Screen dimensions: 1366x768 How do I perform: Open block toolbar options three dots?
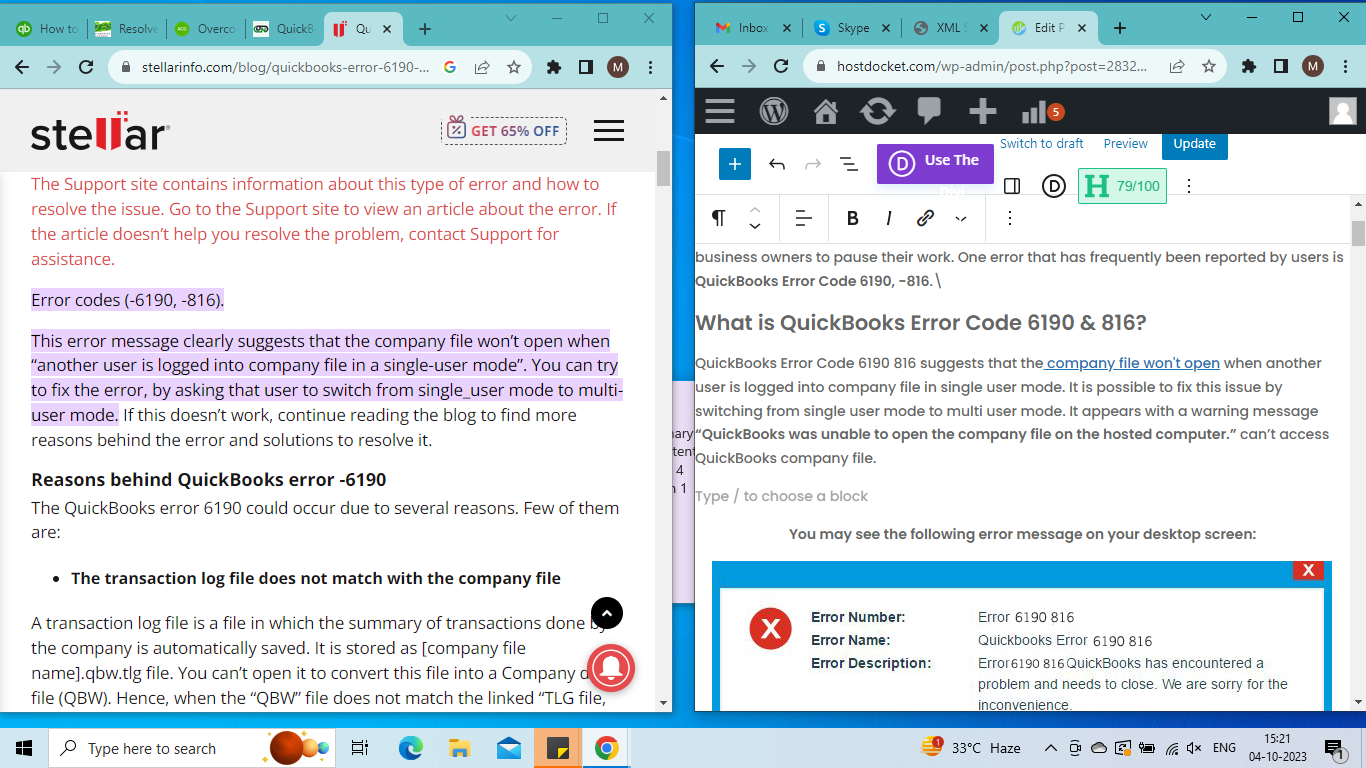point(1010,218)
